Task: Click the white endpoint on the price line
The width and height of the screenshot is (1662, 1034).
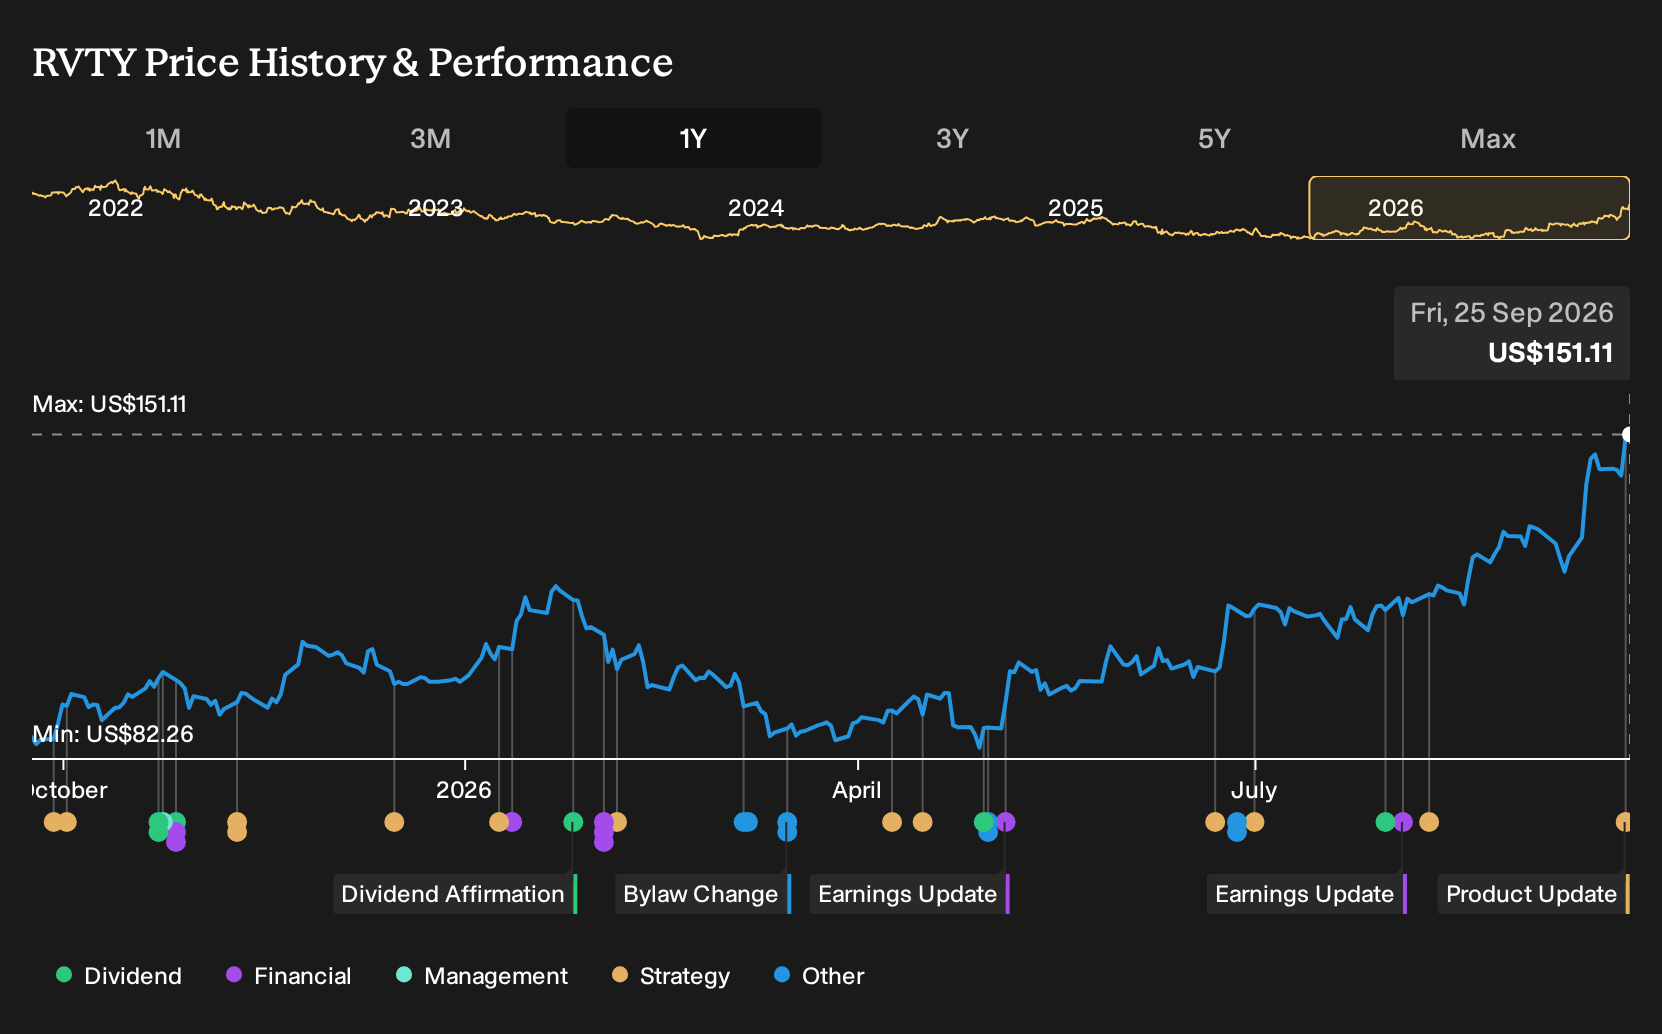Action: tap(1628, 434)
